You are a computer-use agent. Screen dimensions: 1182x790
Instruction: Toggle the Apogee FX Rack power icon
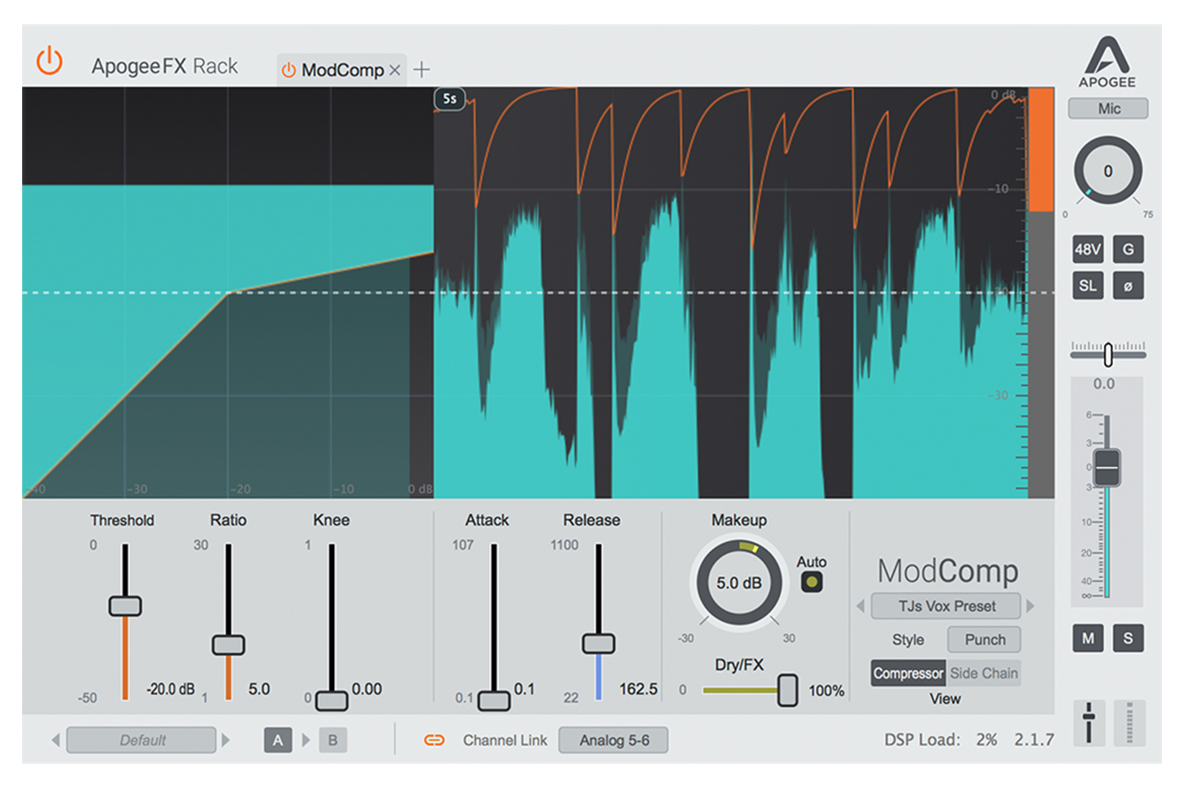click(50, 61)
